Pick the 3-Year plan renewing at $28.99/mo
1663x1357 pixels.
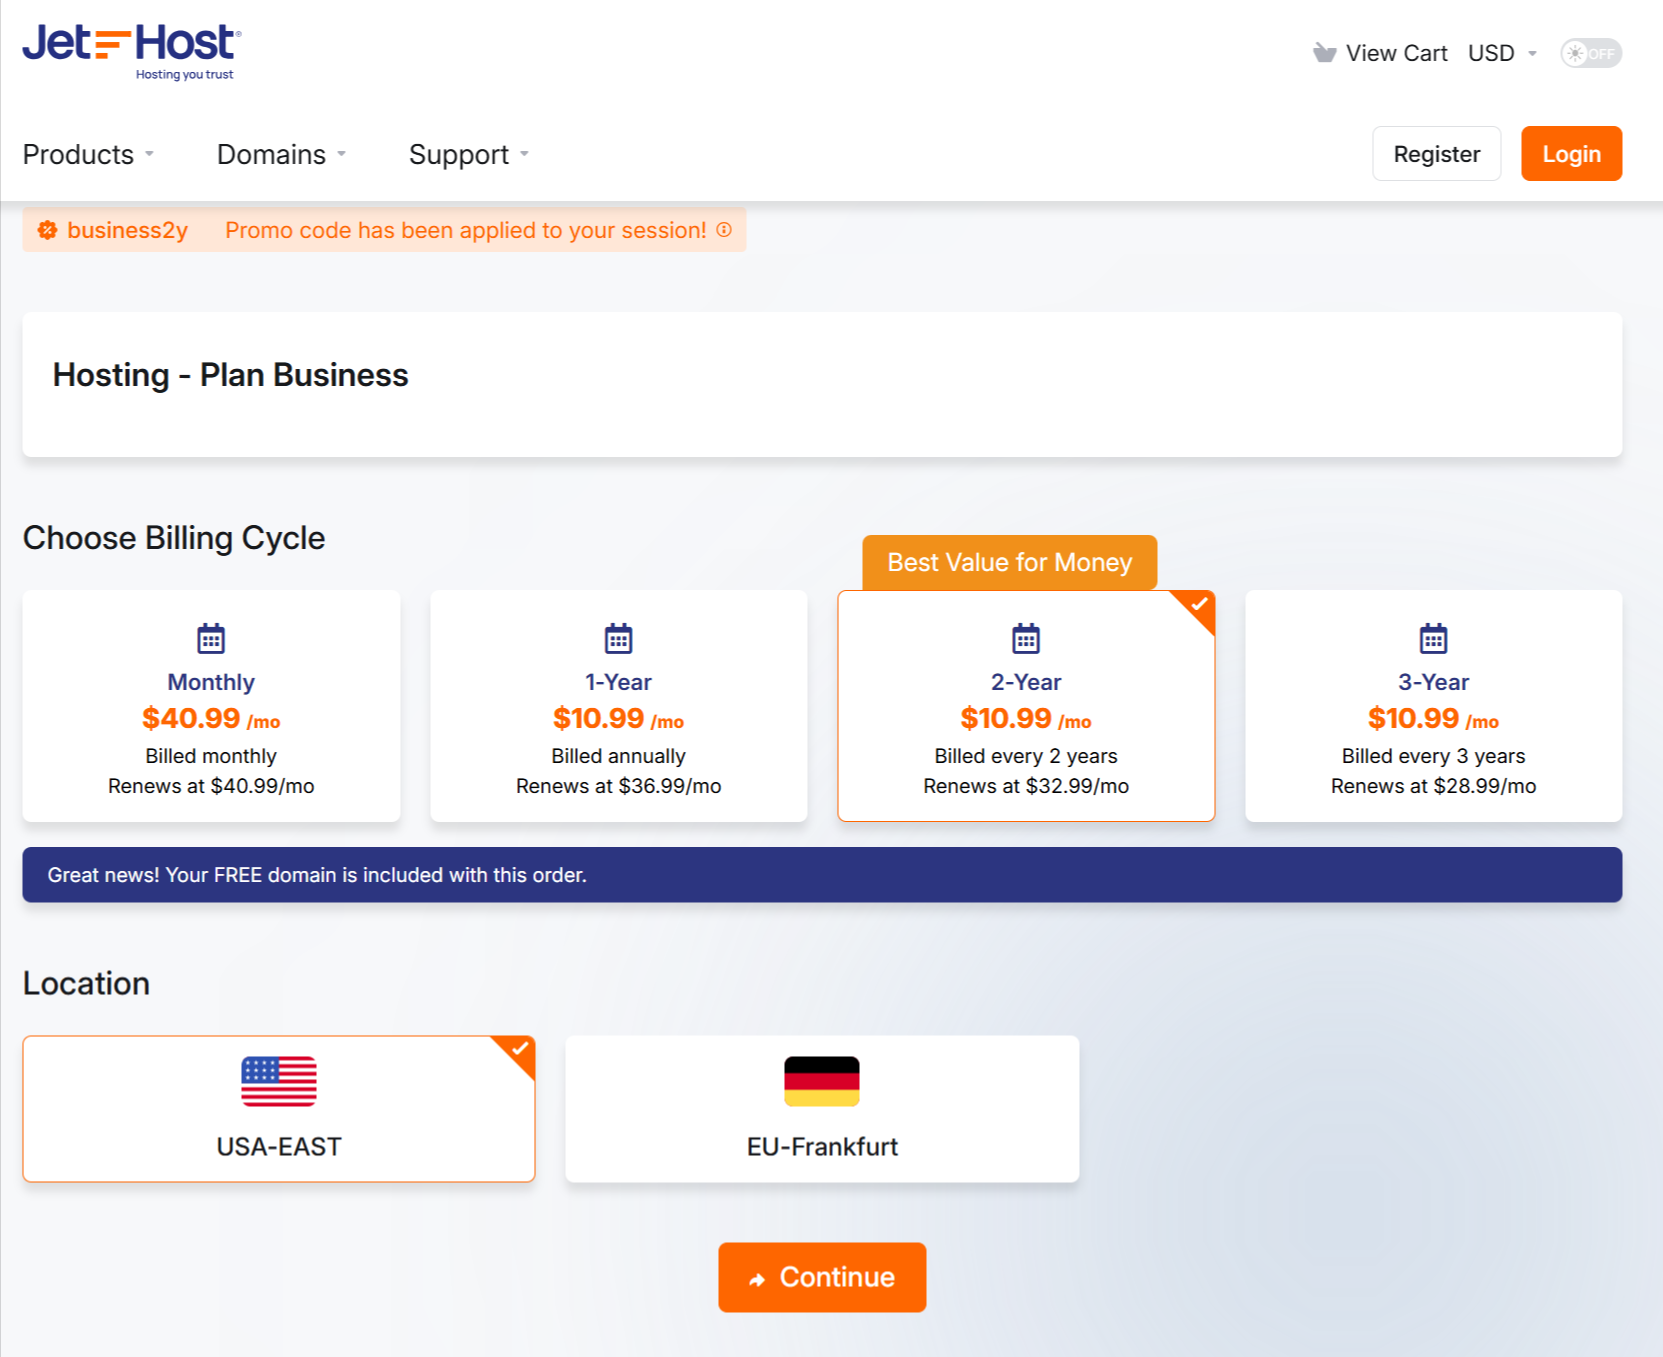[x=1434, y=706]
